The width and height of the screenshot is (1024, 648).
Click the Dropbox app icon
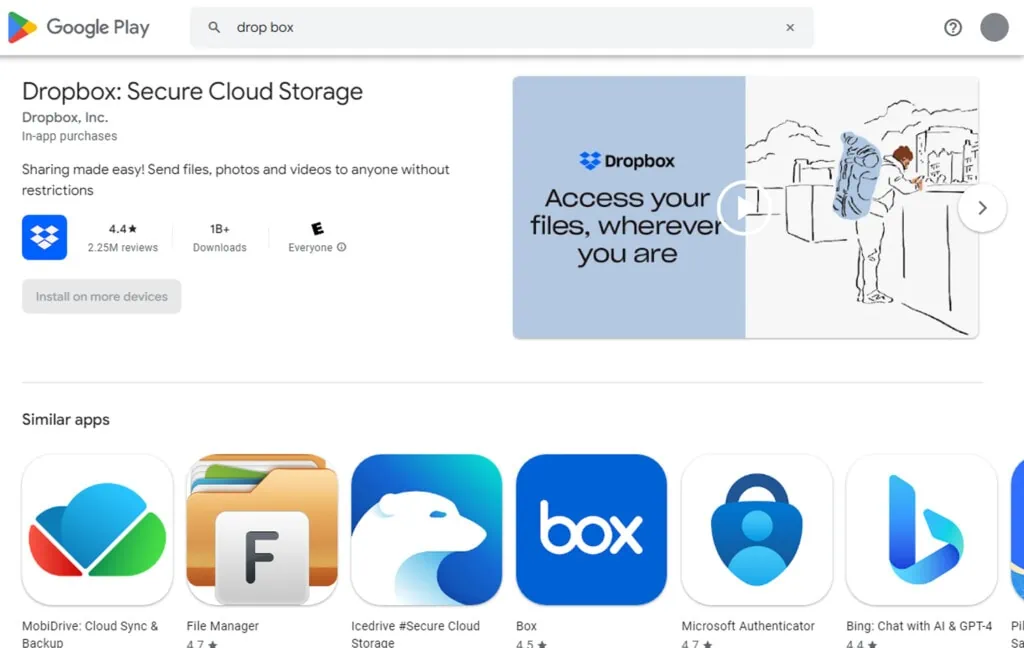(44, 237)
